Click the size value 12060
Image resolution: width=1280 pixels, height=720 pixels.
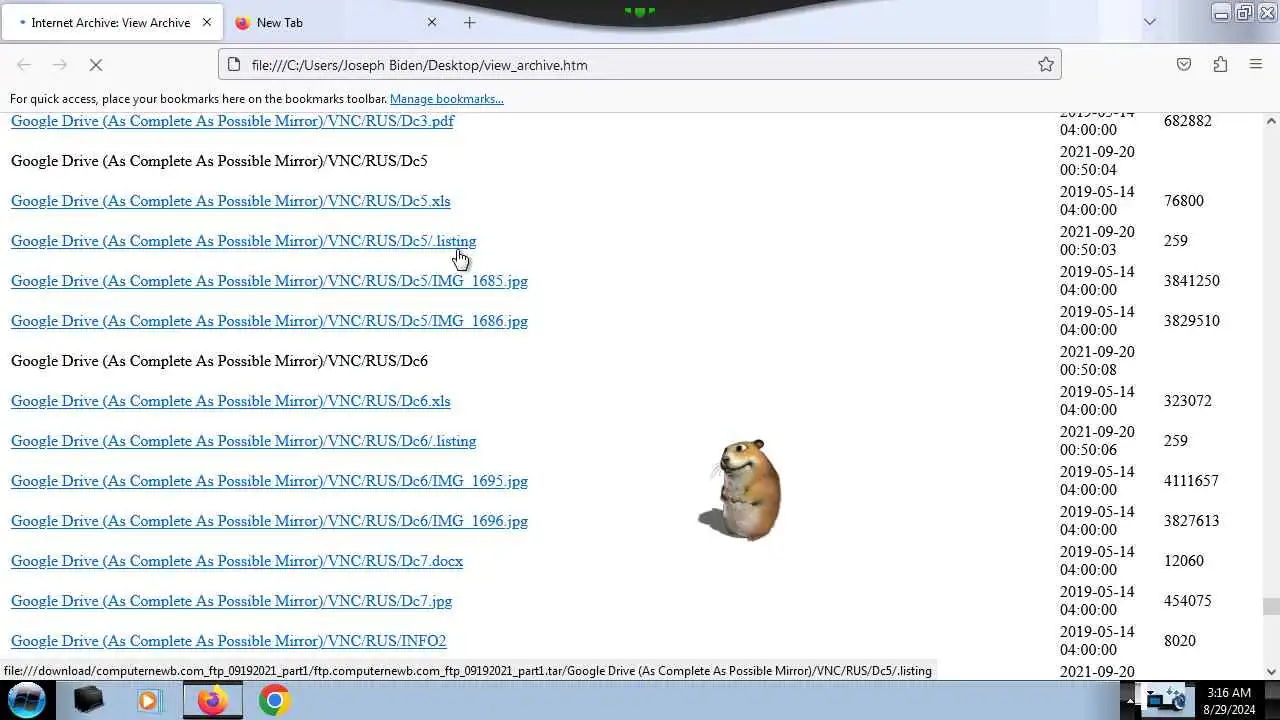pos(1184,561)
